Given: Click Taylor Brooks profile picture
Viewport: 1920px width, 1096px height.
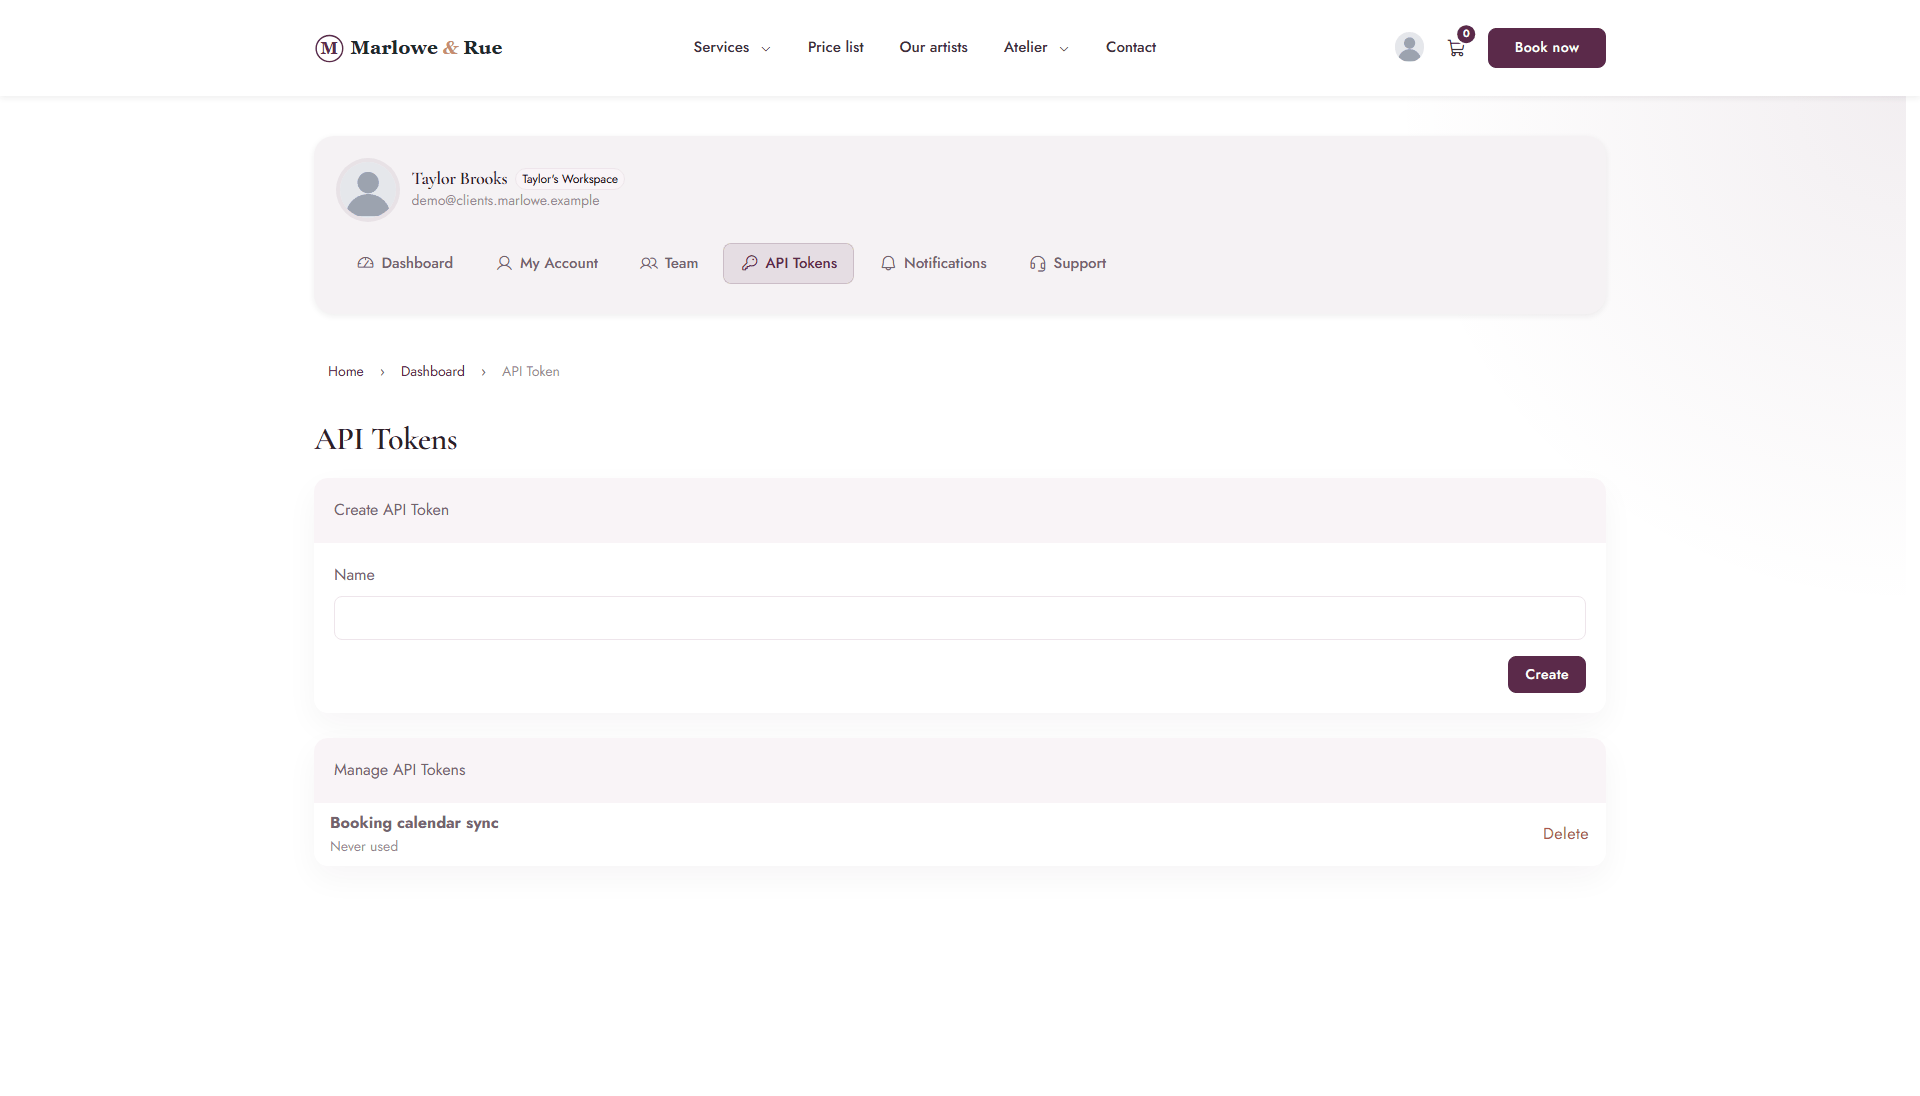Looking at the screenshot, I should coord(368,189).
